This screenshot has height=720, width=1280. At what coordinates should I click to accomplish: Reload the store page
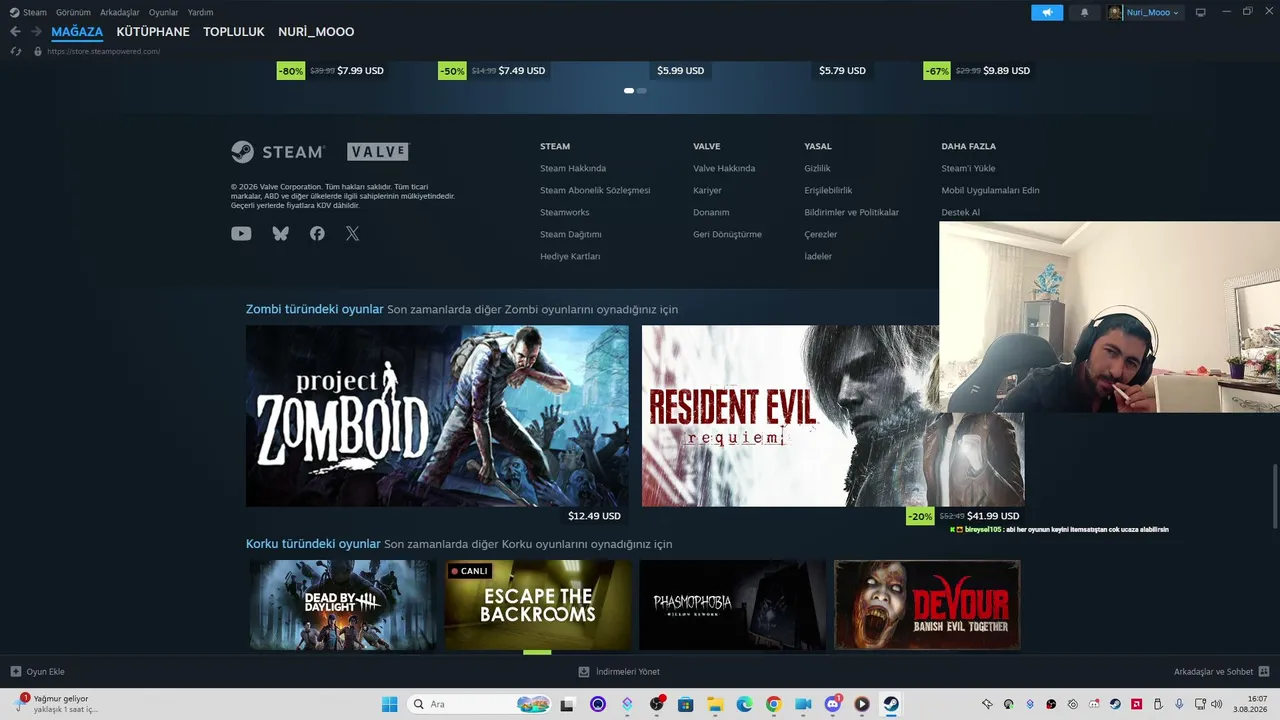(16, 51)
